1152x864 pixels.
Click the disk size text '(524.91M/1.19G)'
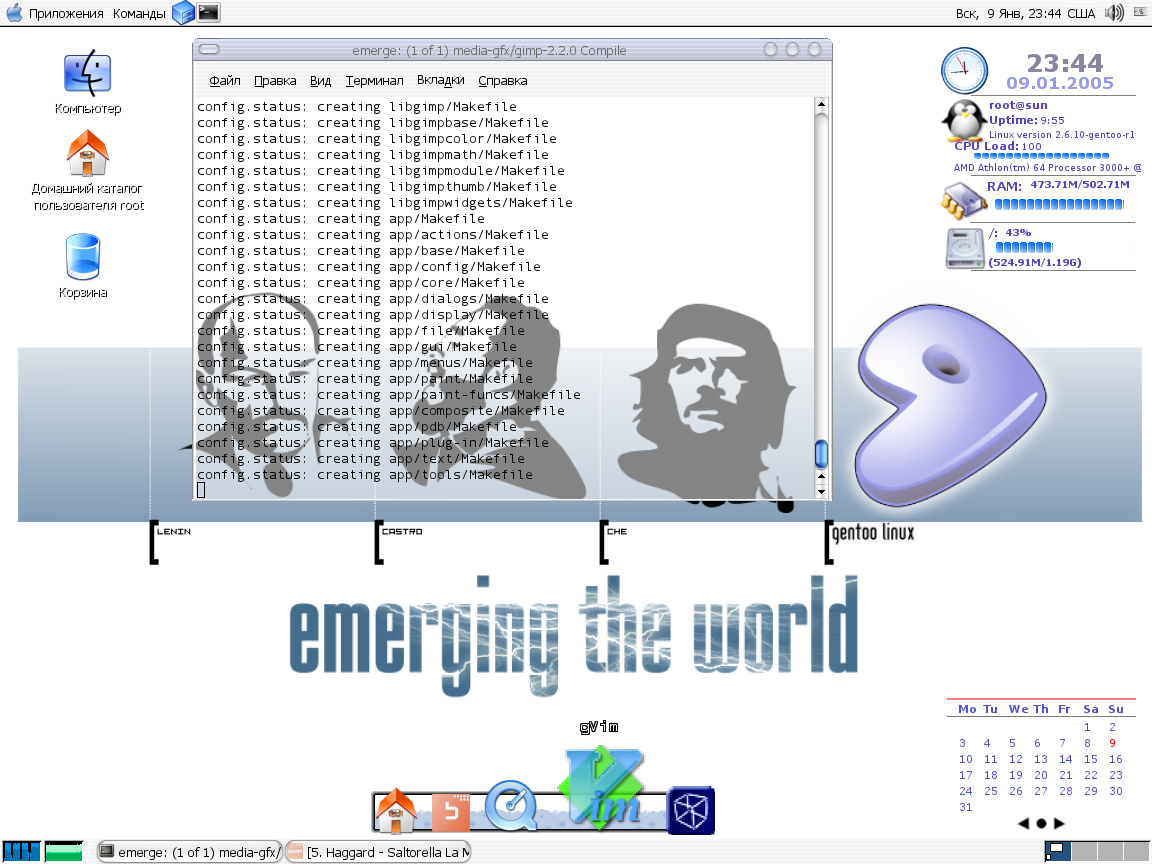click(x=1034, y=262)
